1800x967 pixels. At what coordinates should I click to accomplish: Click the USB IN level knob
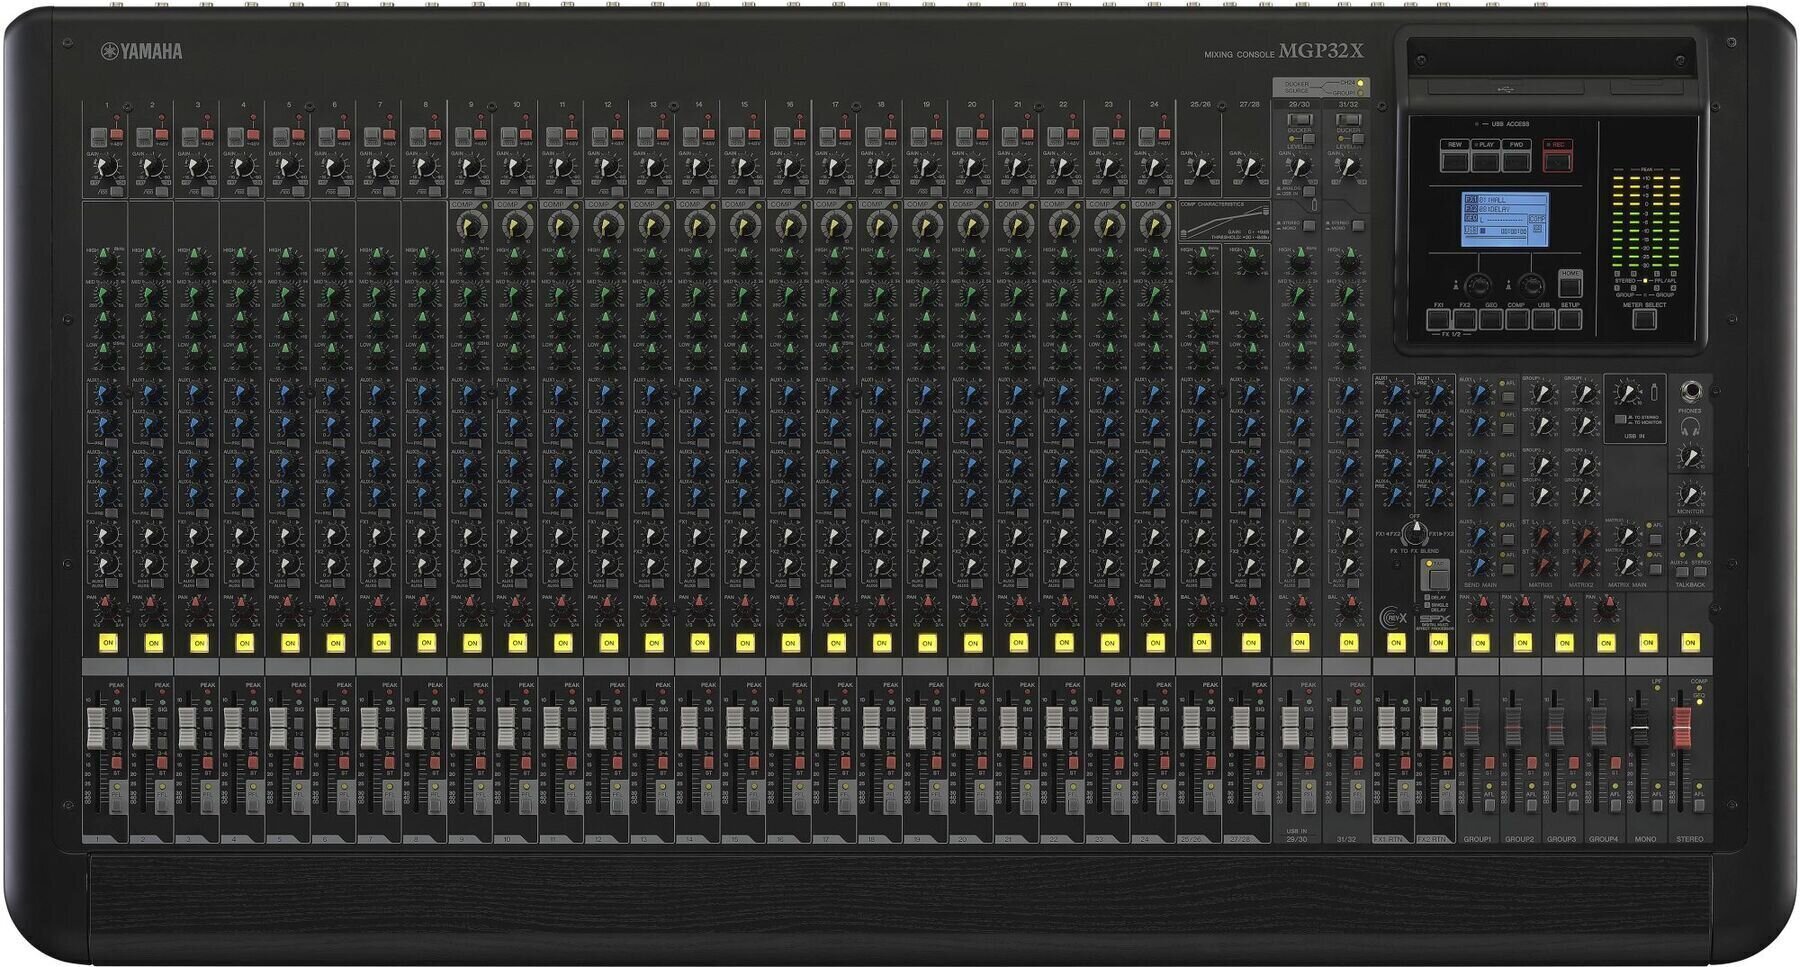(x=1628, y=394)
